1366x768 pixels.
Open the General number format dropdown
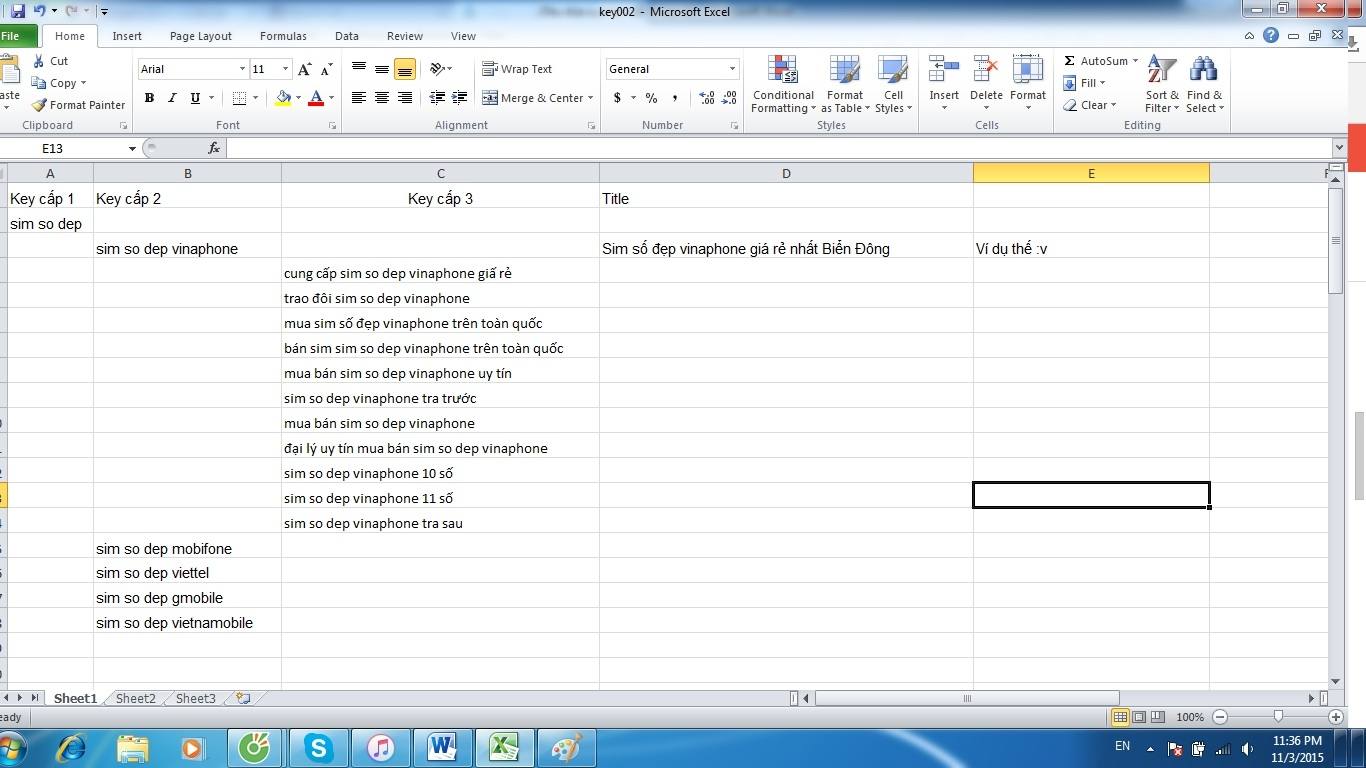[x=732, y=69]
